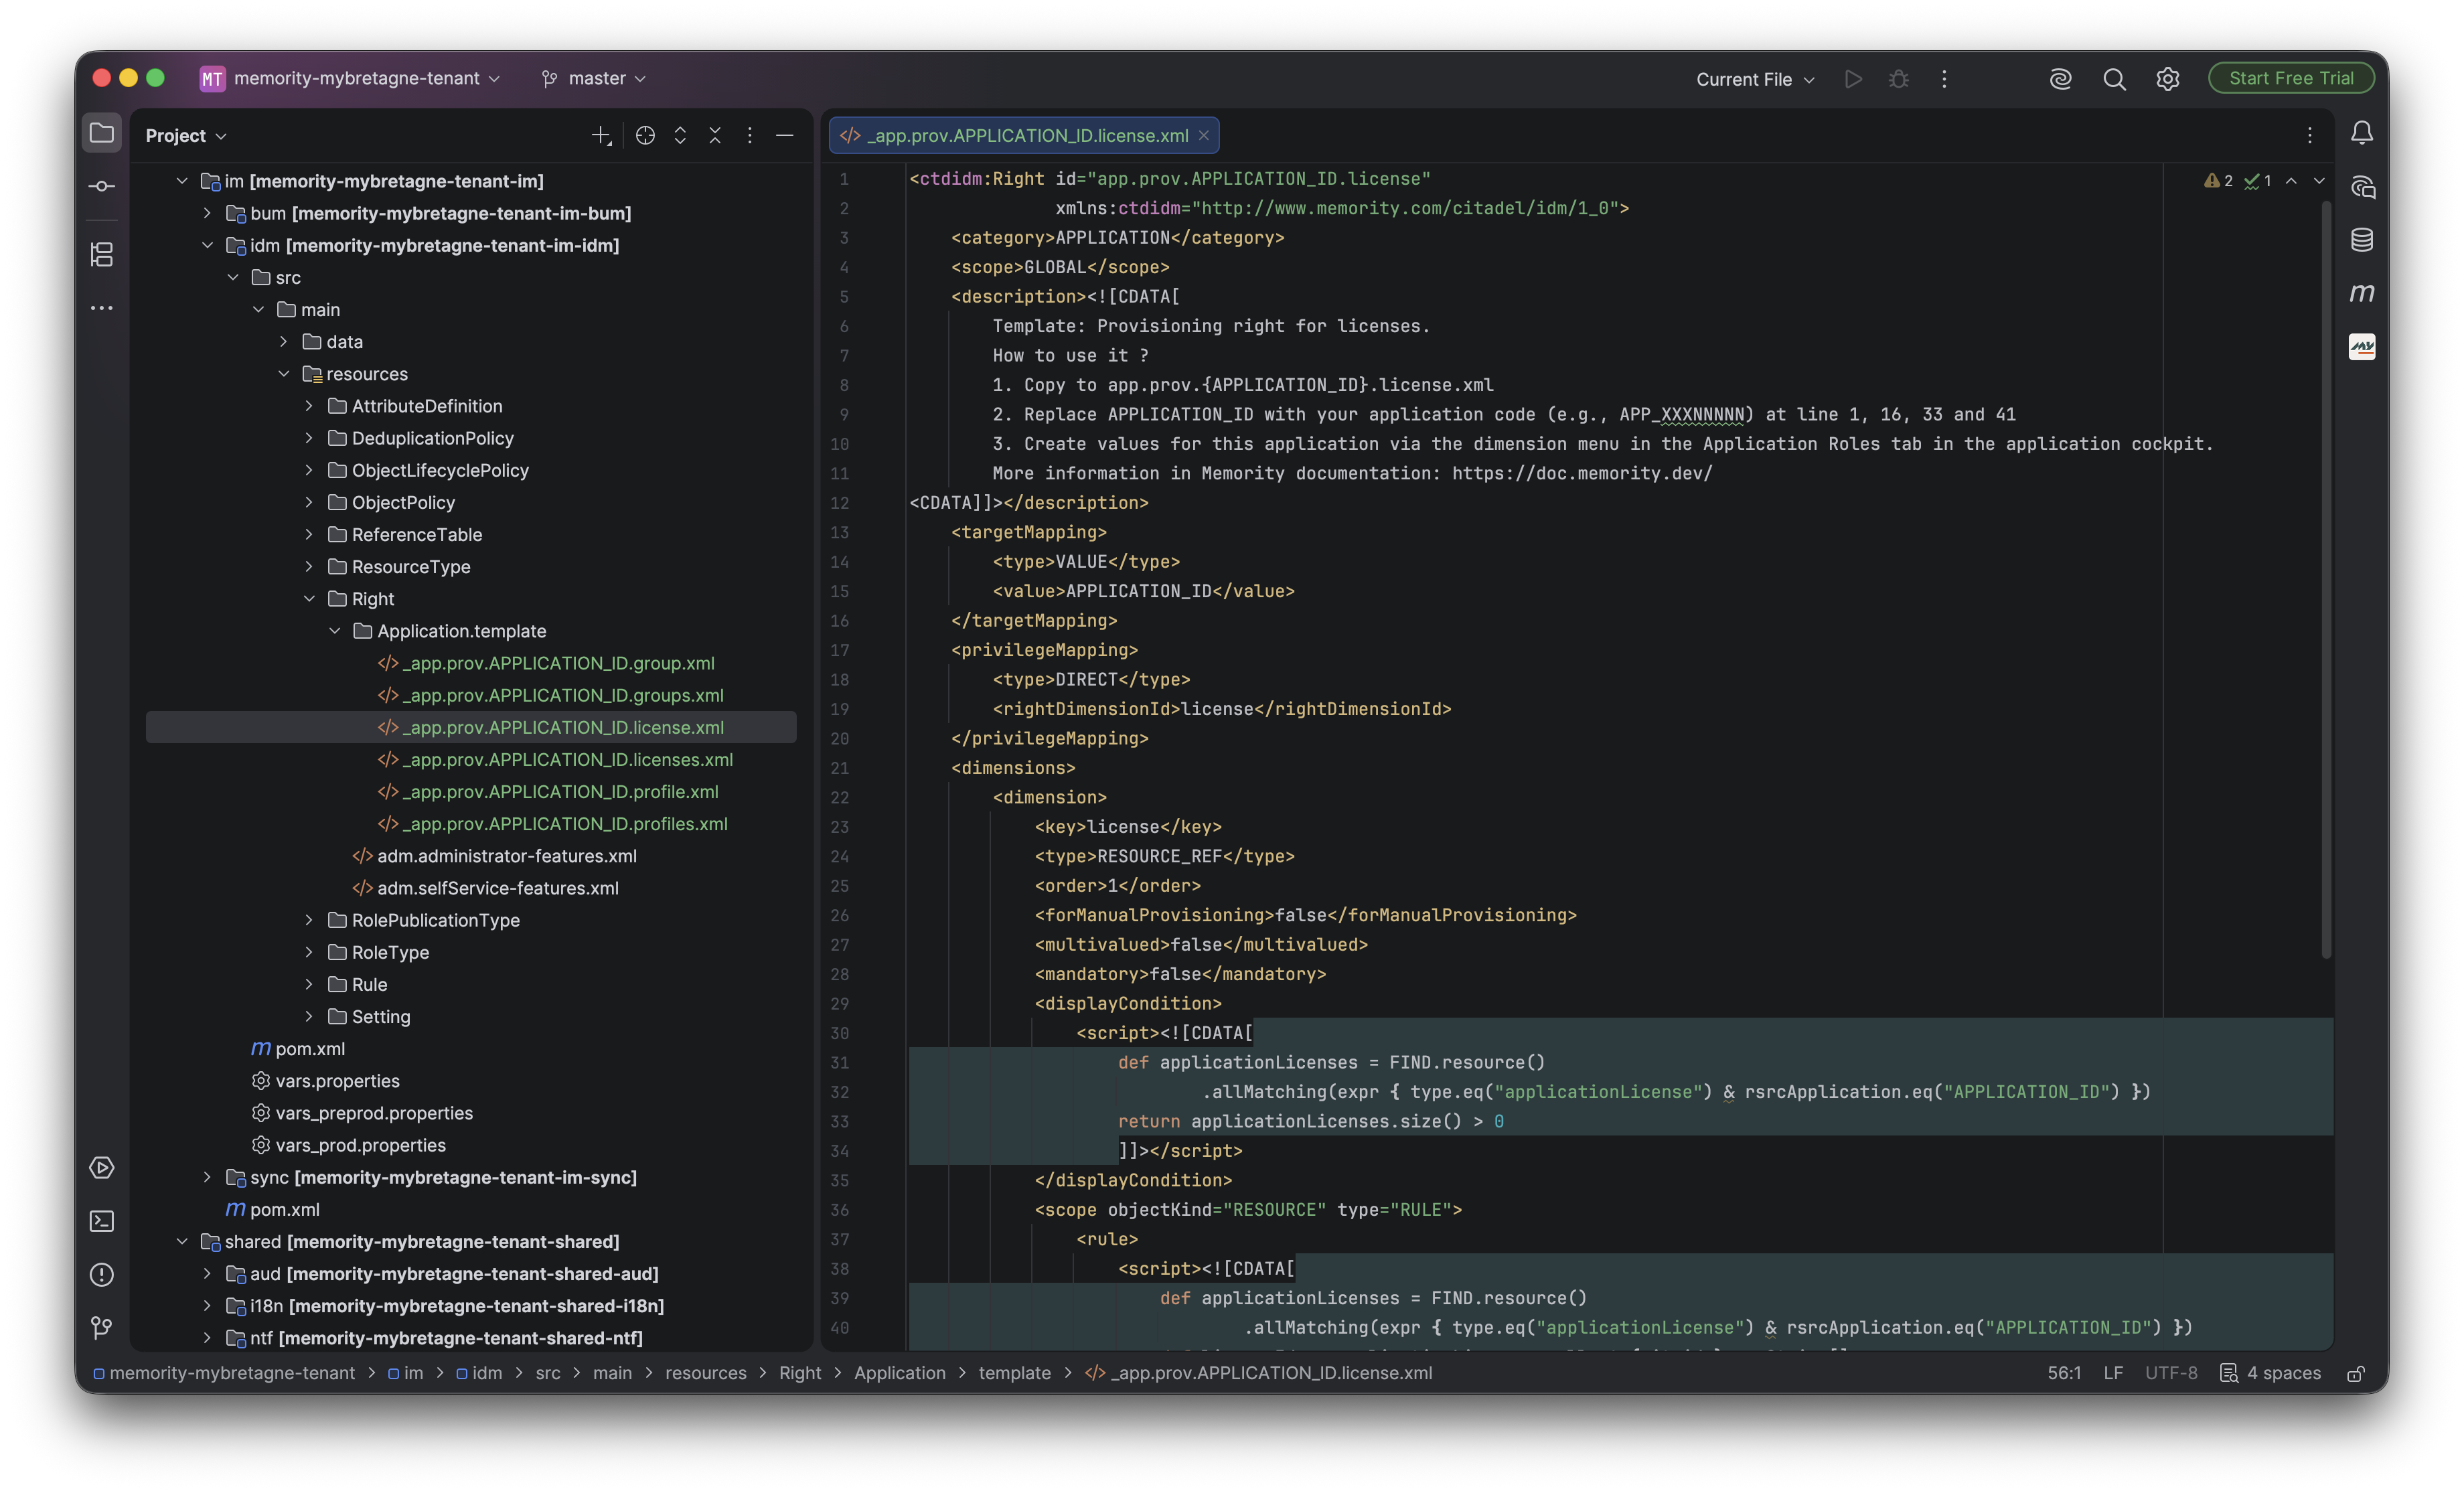Toggle read-only lock icon in status bar
Screen dimensions: 2464x1493
coord(2356,1374)
